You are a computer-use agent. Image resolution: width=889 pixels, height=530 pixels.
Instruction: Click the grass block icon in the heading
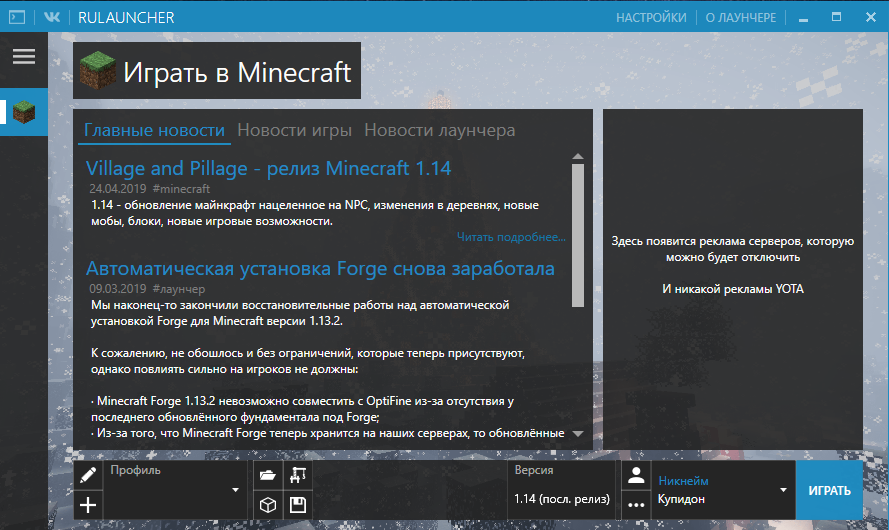click(x=97, y=70)
